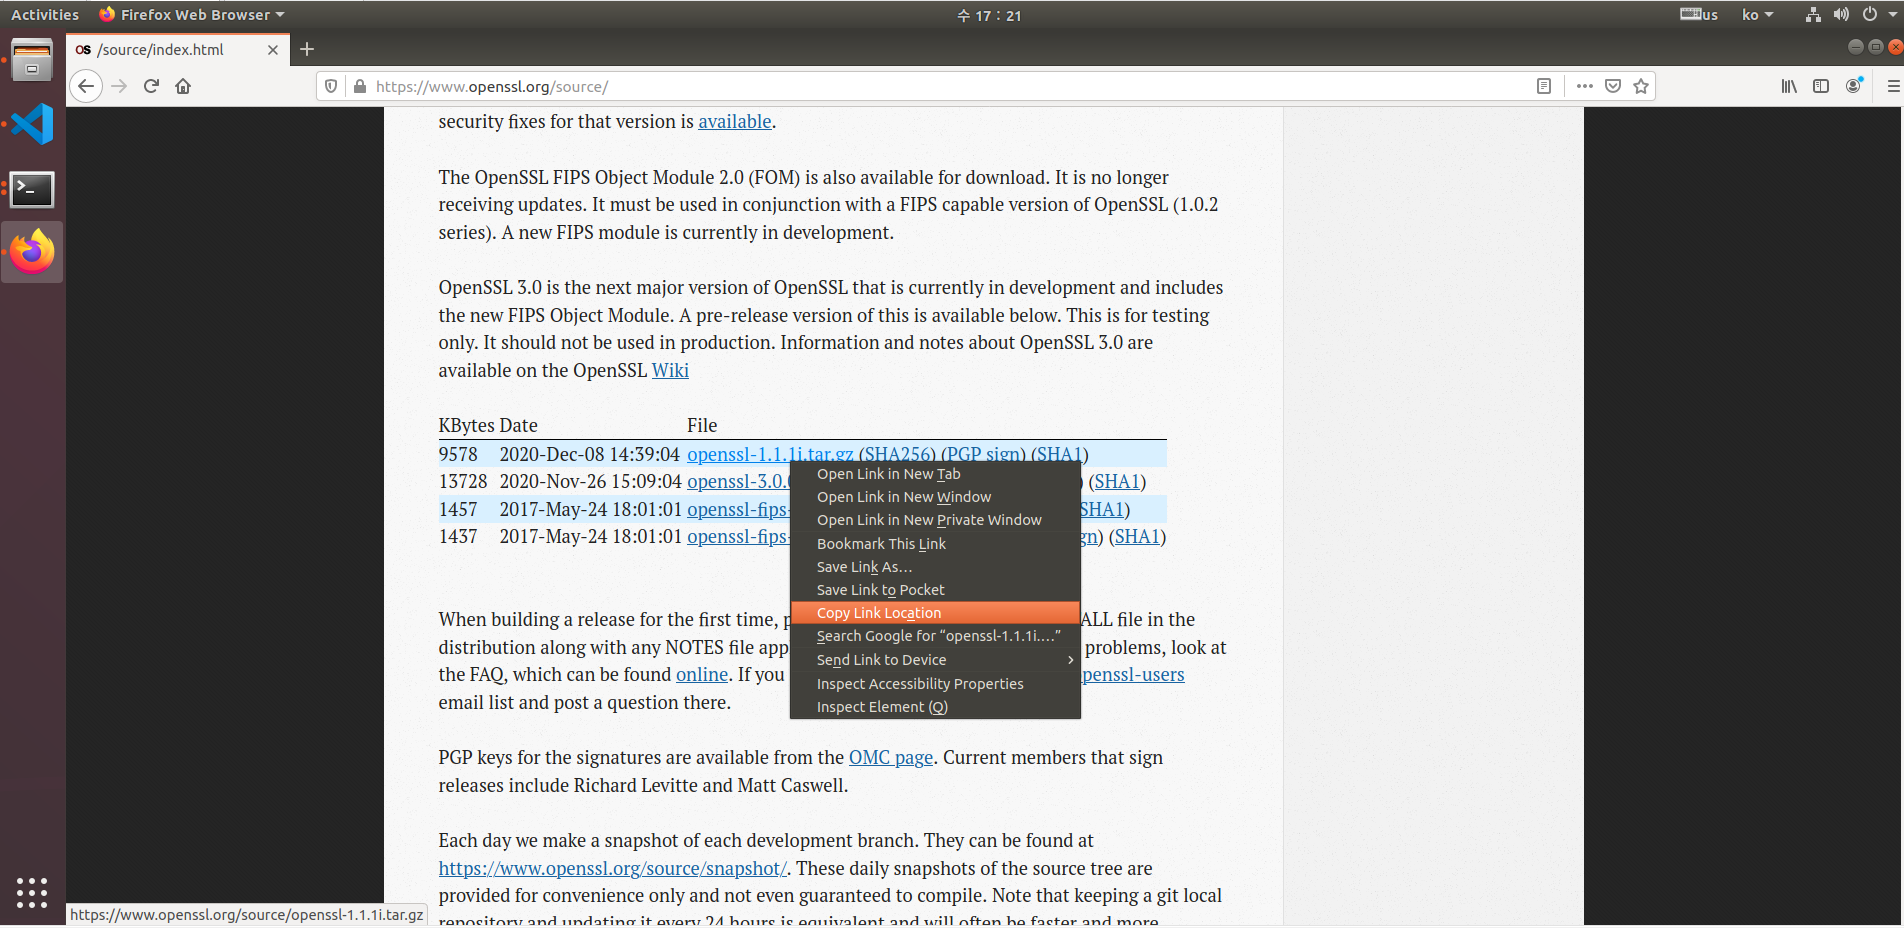Screen dimensions: 1904x928
Task: Choose Search Google for openssl-1.1.1i
Action: (935, 636)
